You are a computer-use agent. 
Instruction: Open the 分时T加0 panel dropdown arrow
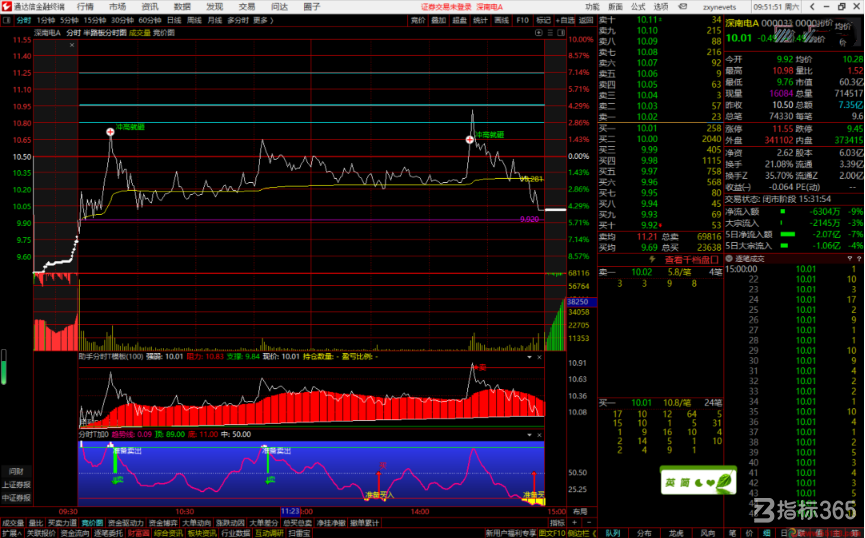tap(530, 435)
